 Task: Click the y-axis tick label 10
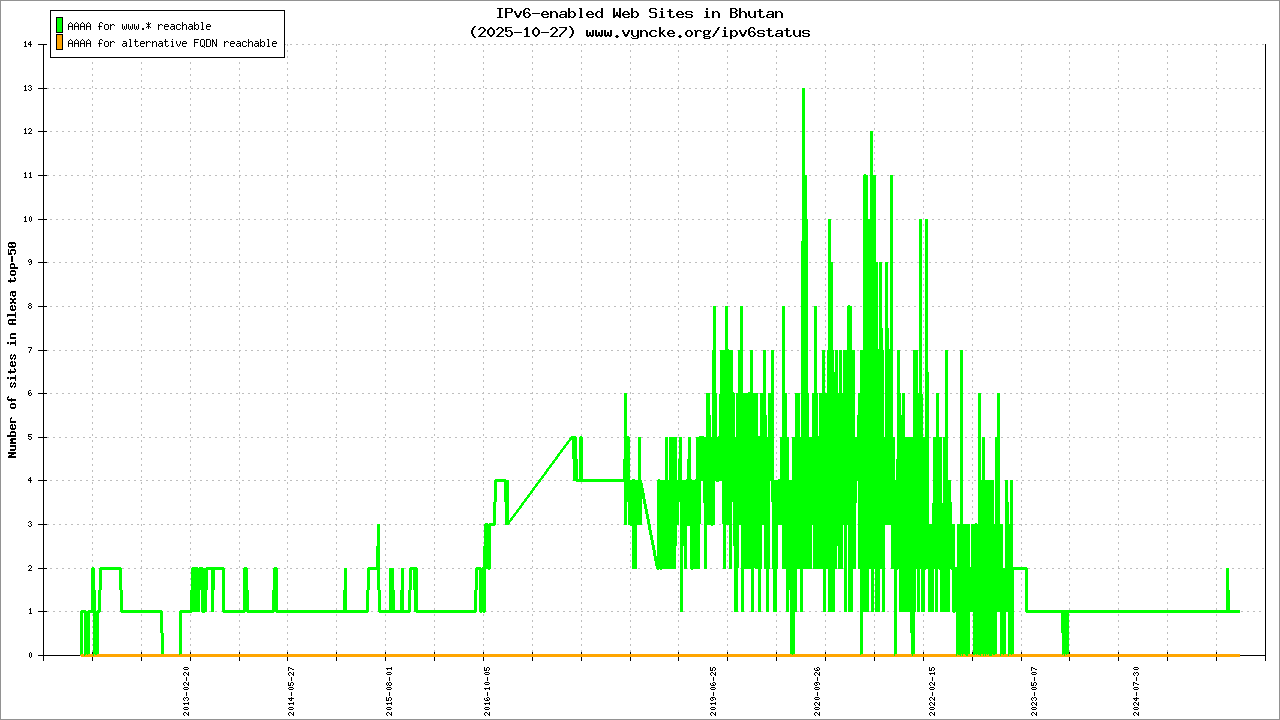(29, 219)
